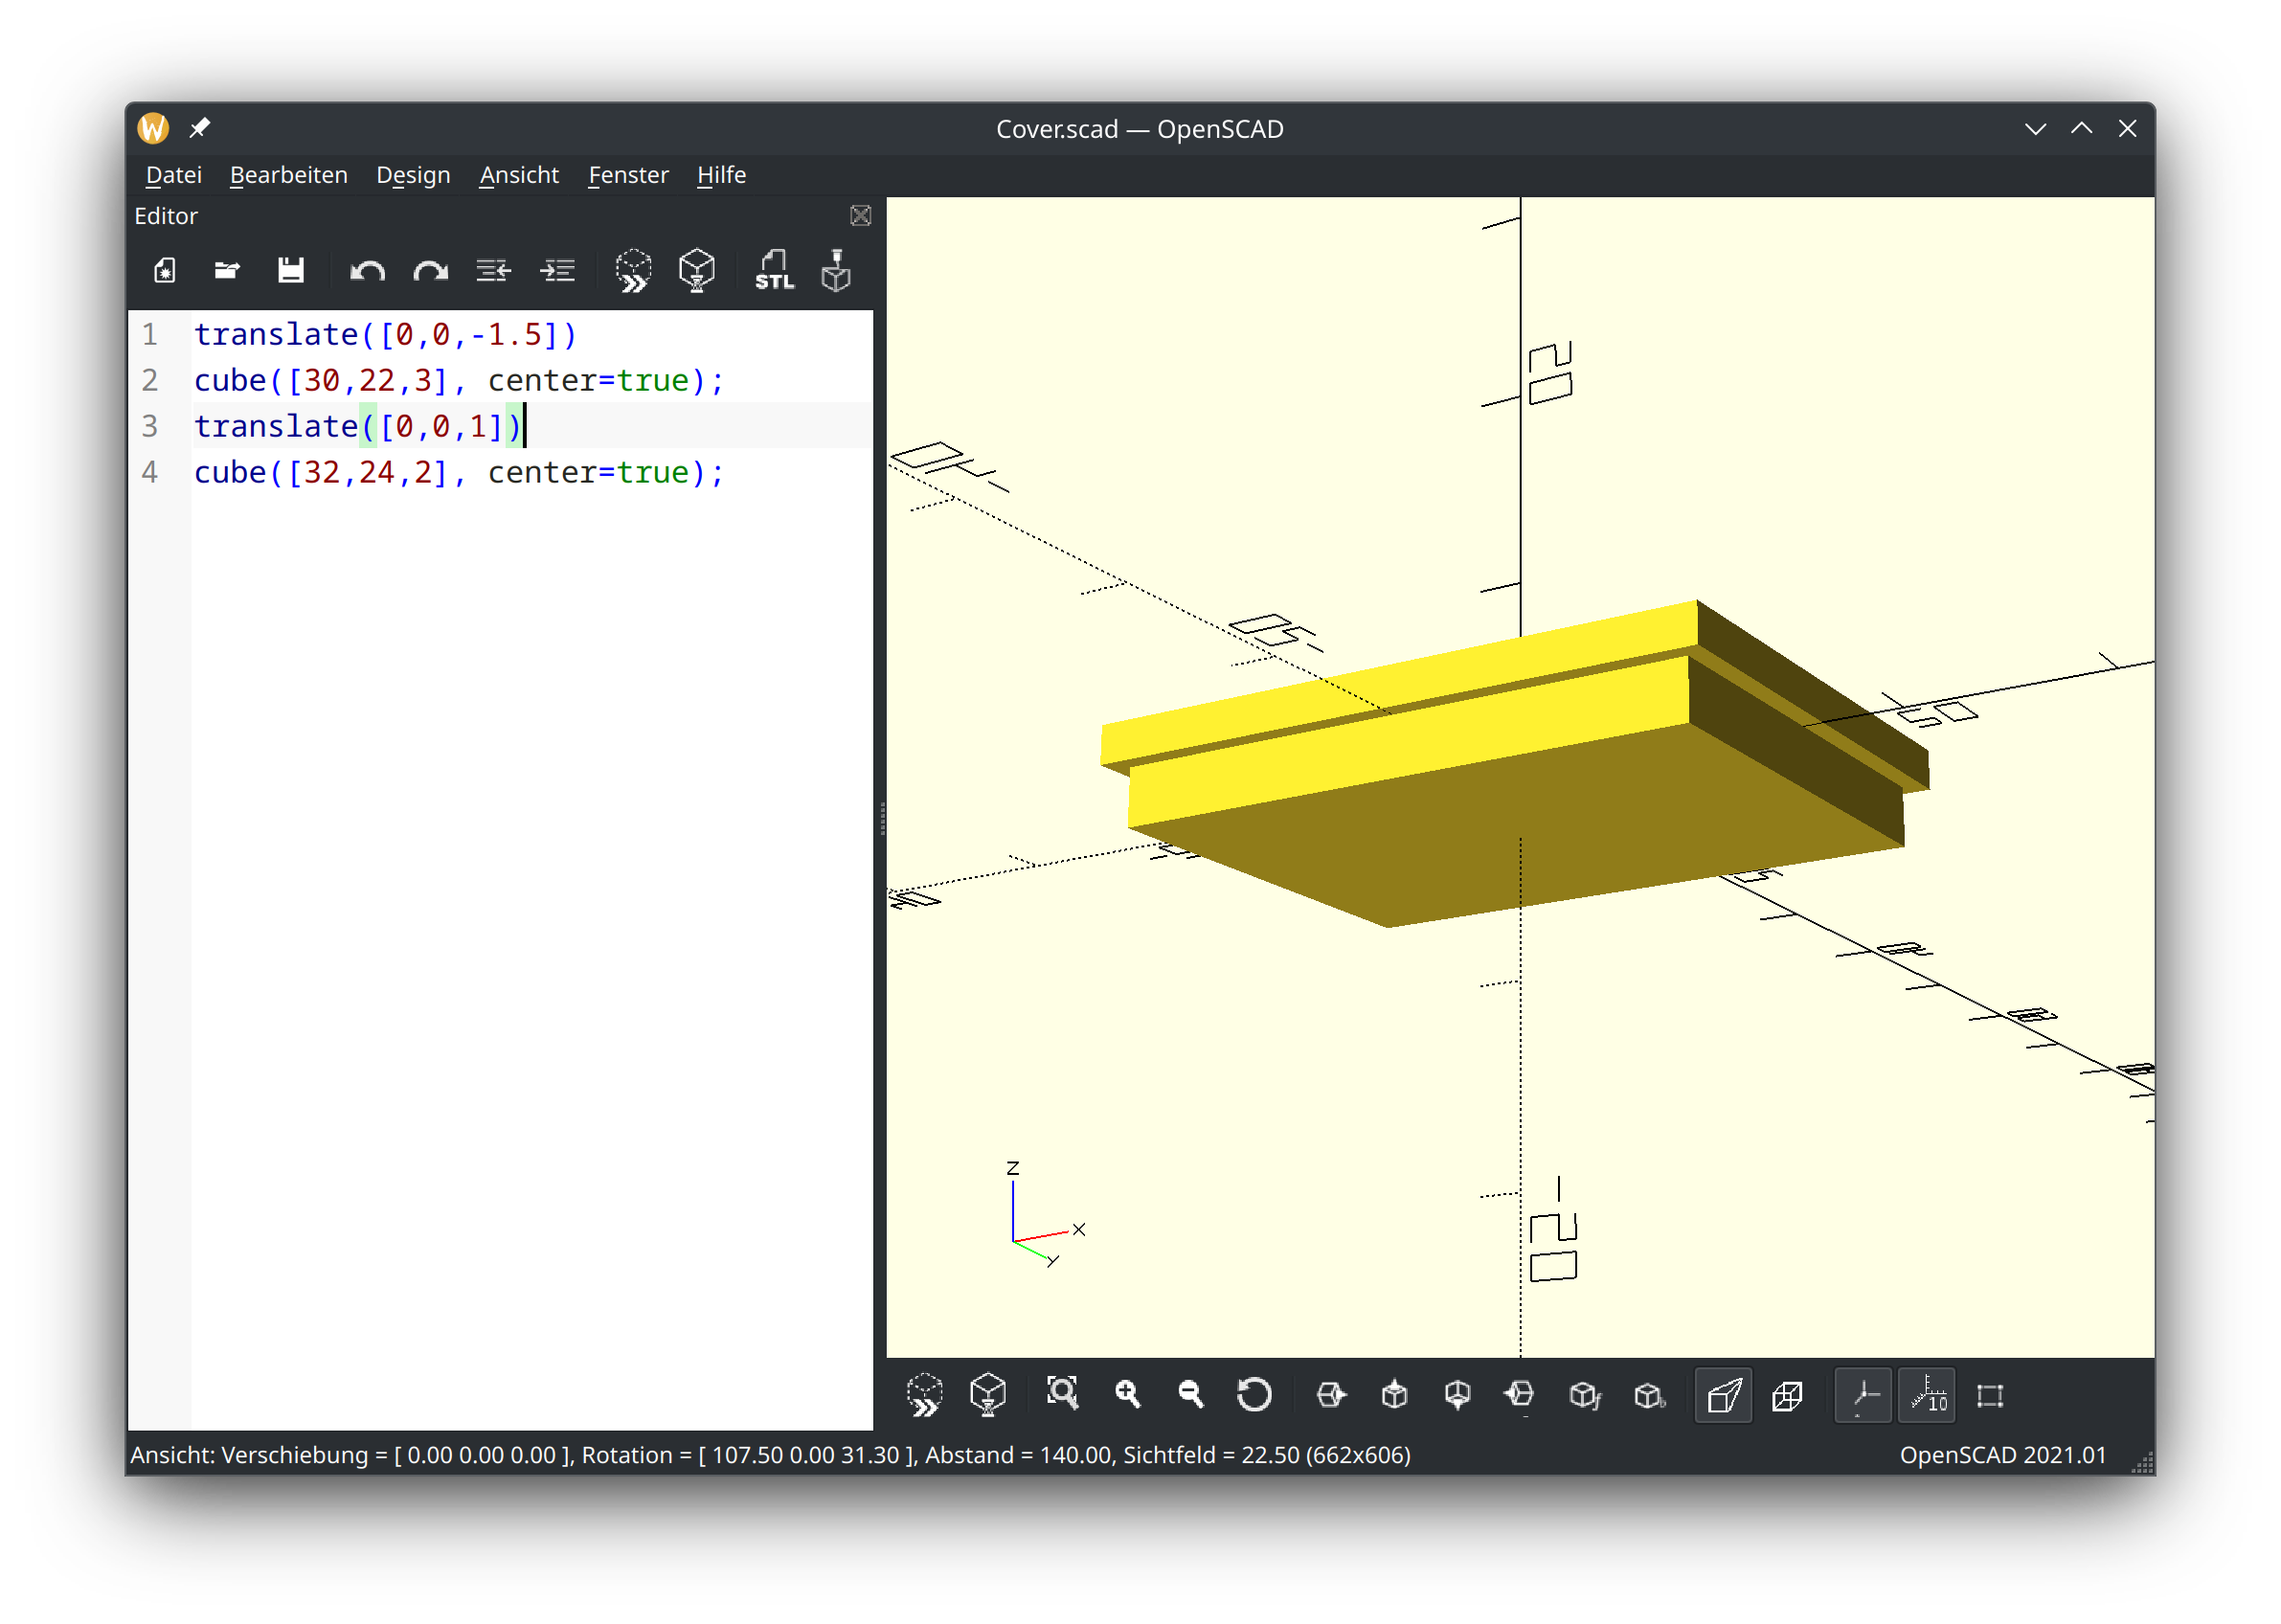Open the Bearbeiten menu
Image resolution: width=2281 pixels, height=1624 pixels.
(x=289, y=175)
